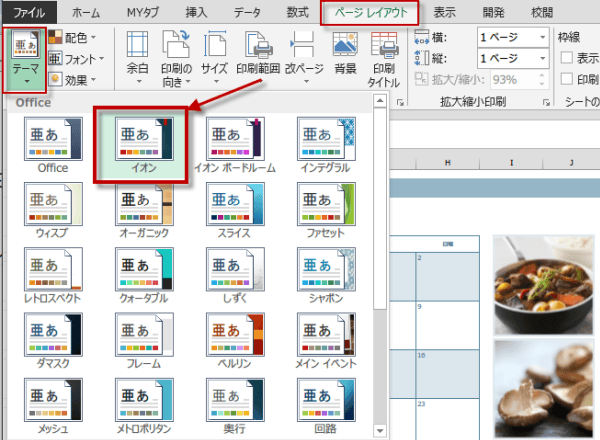Open the ページ設定 dialog launcher
This screenshot has width=600, height=440.
[x=400, y=102]
